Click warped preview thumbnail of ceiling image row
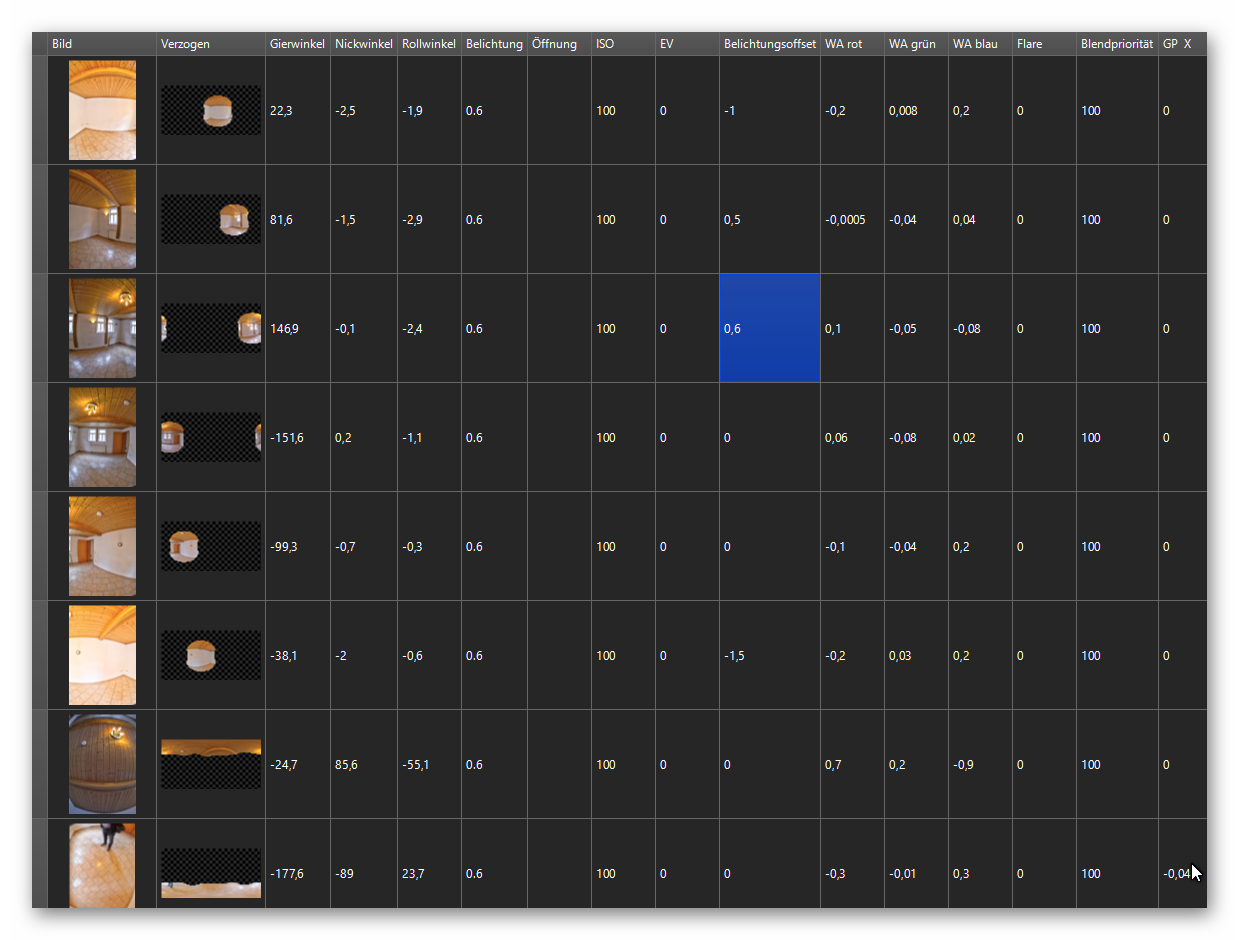The height and width of the screenshot is (940, 1239). click(211, 764)
